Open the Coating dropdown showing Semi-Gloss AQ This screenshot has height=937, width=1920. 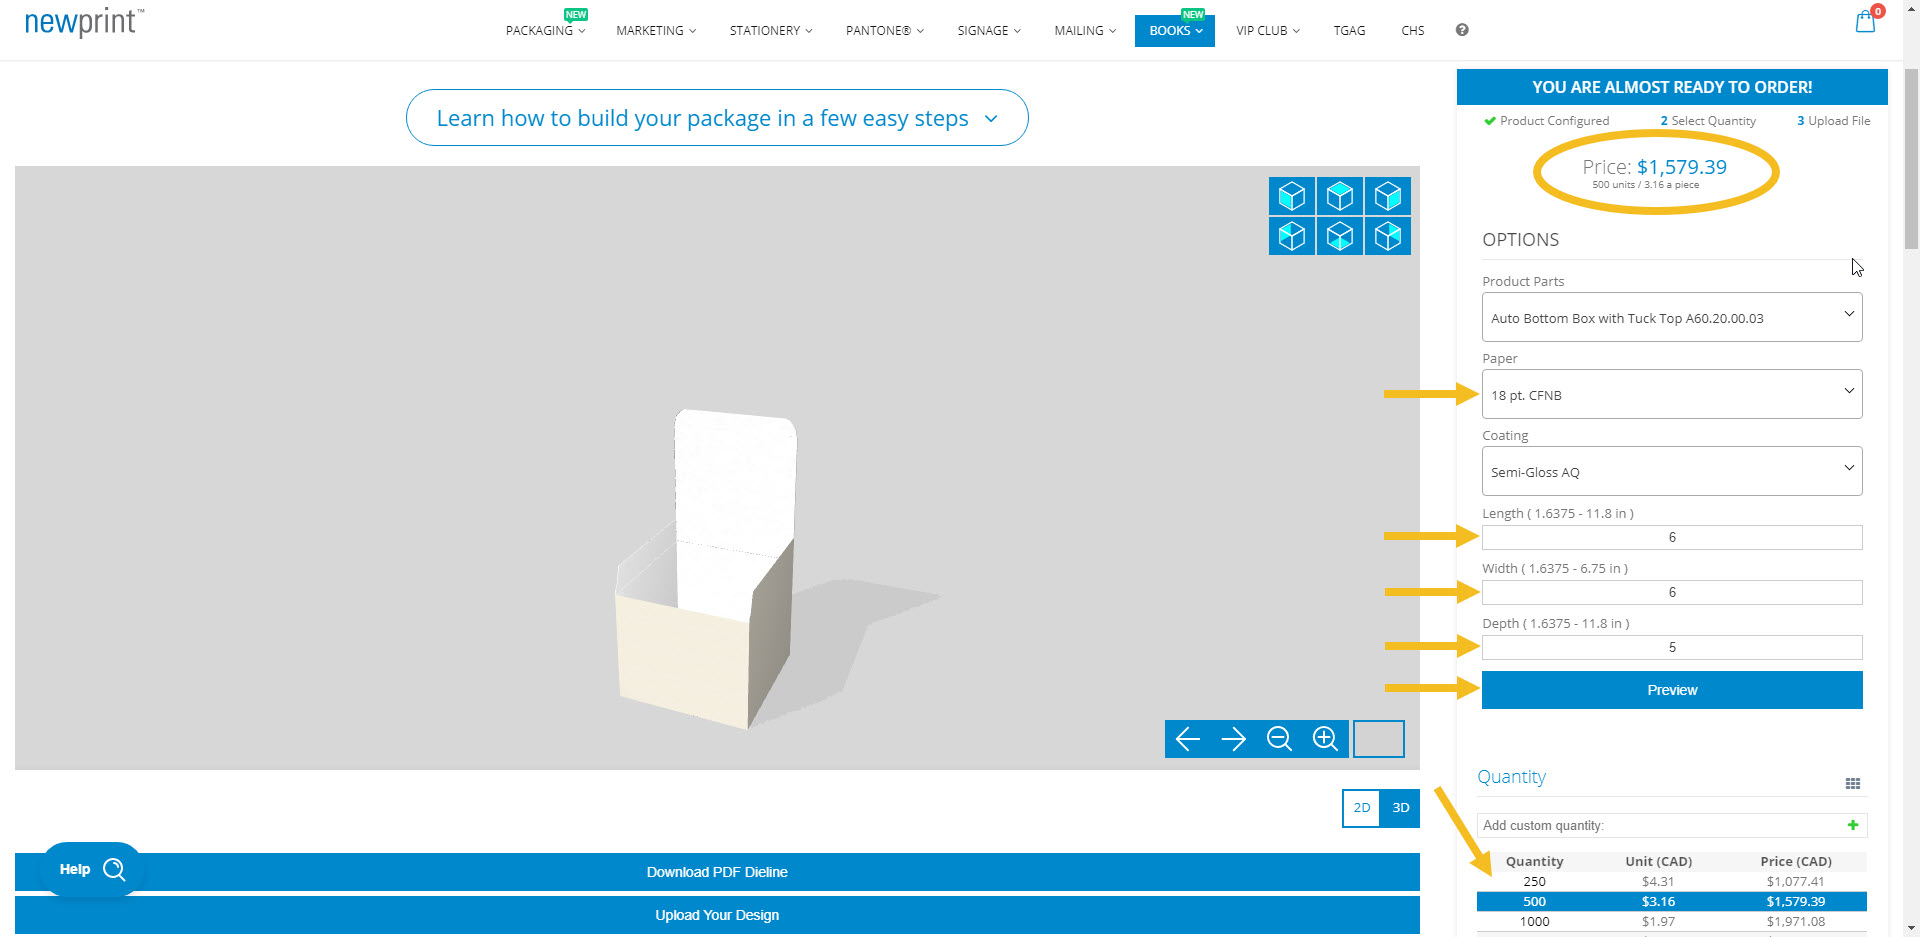pyautogui.click(x=1672, y=471)
